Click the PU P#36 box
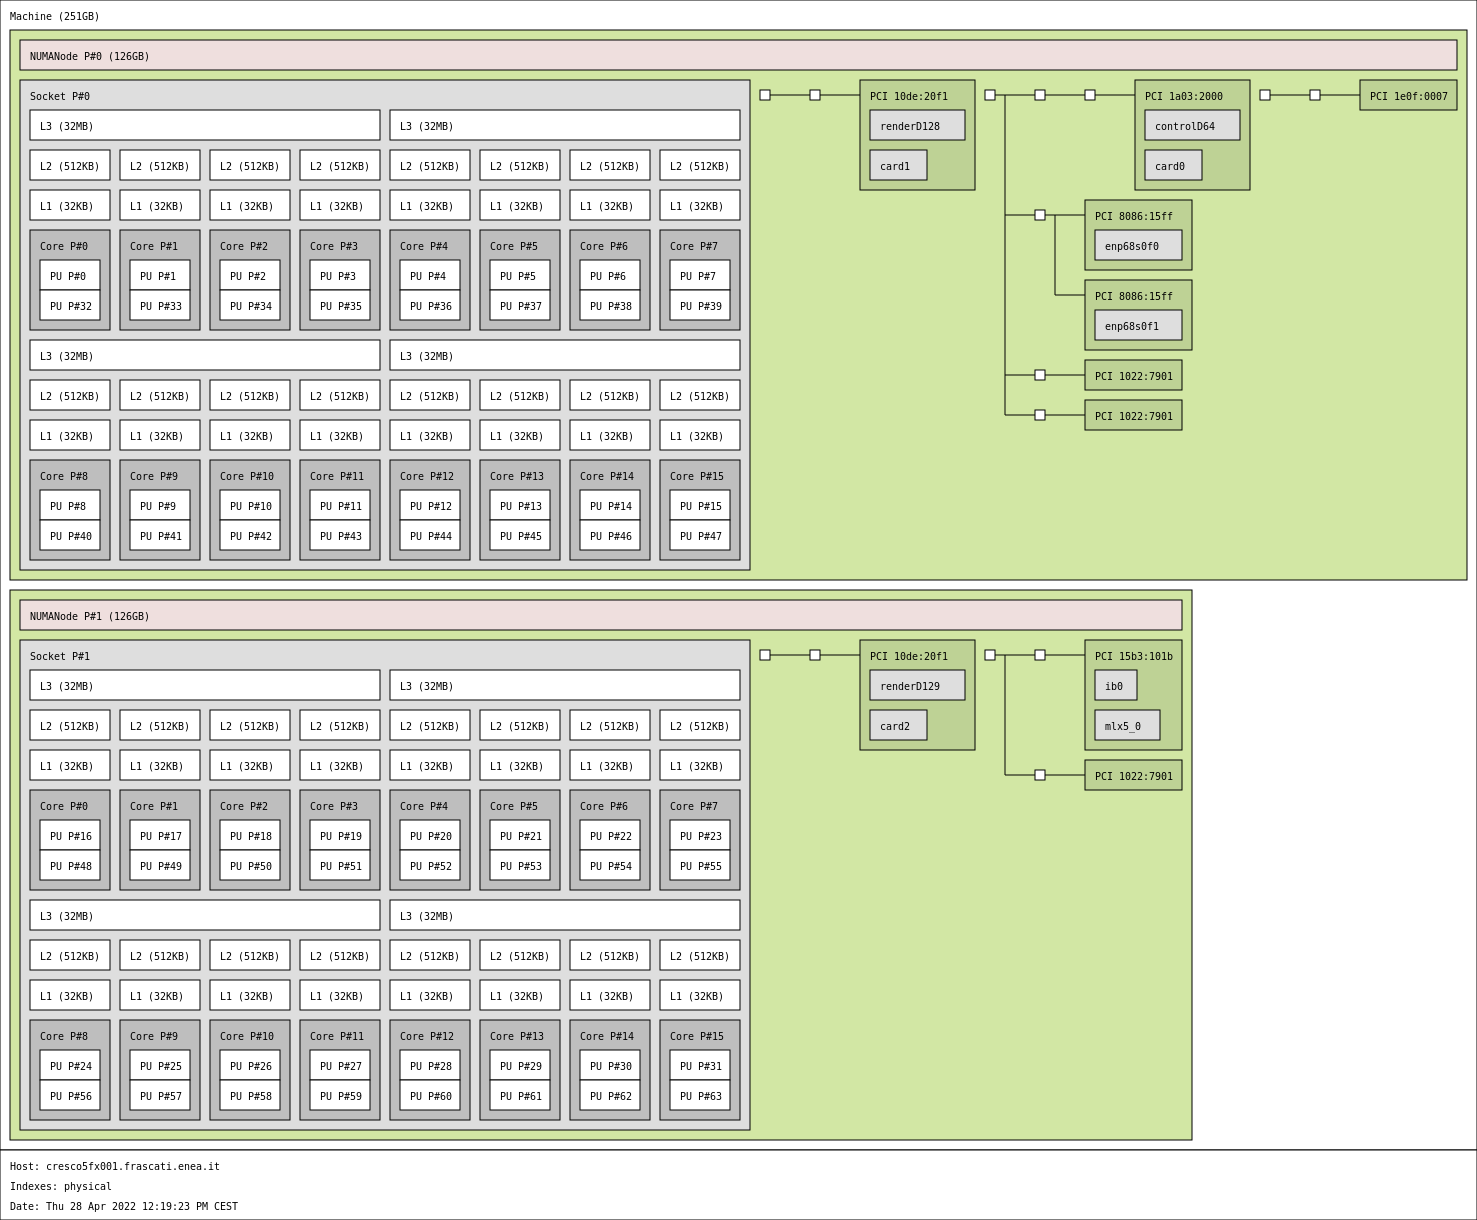The height and width of the screenshot is (1220, 1477). [x=430, y=305]
